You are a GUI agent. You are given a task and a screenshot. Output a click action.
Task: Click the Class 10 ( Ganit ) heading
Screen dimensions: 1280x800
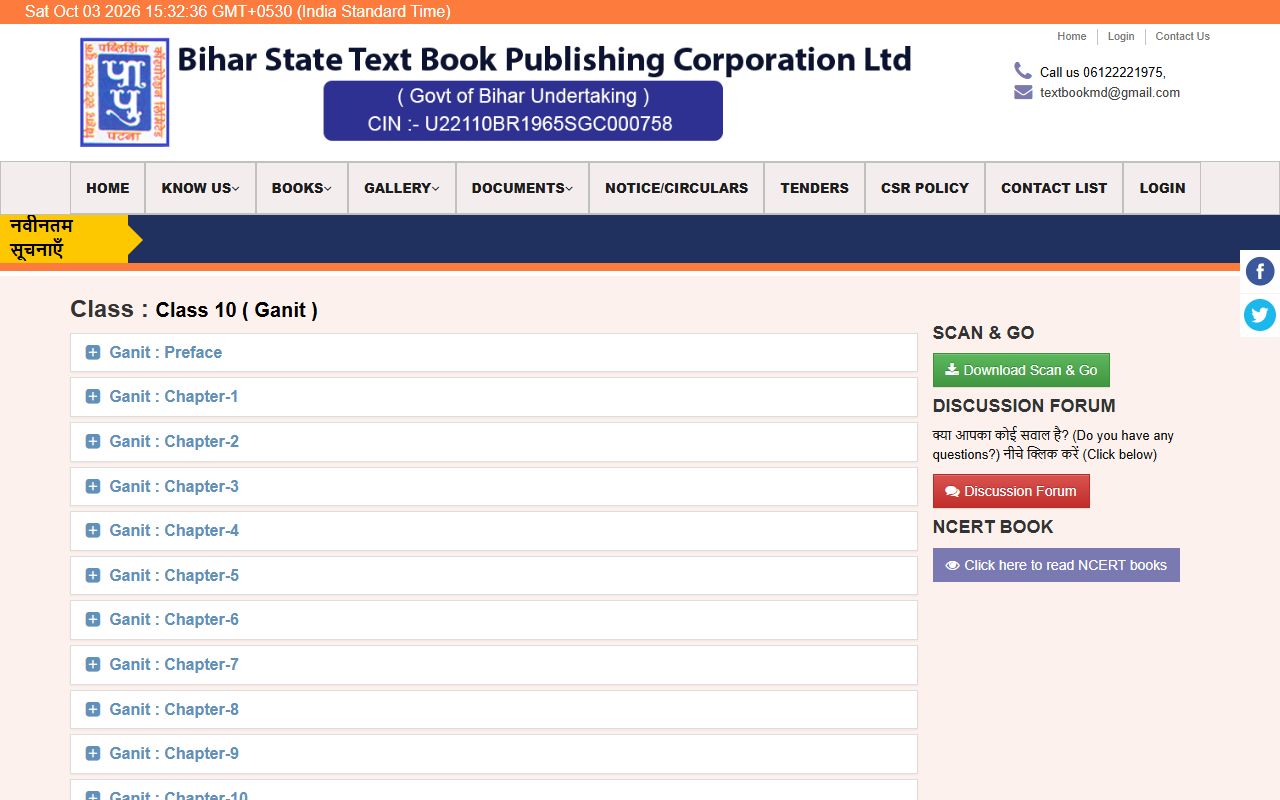[236, 310]
